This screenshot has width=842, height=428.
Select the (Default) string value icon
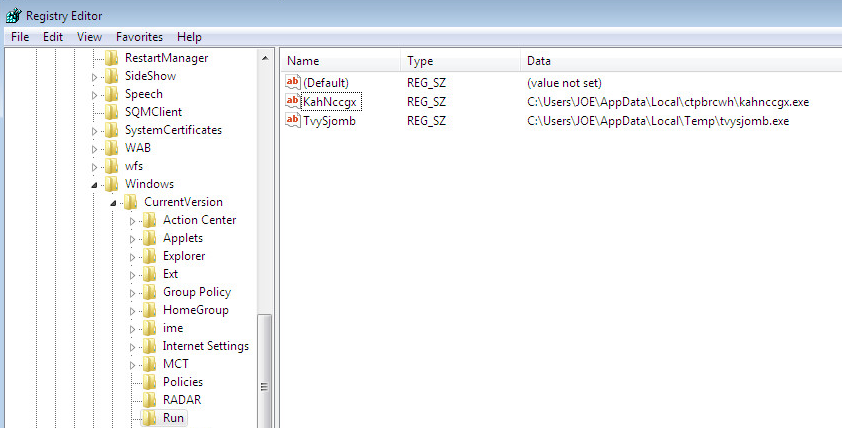[x=293, y=82]
